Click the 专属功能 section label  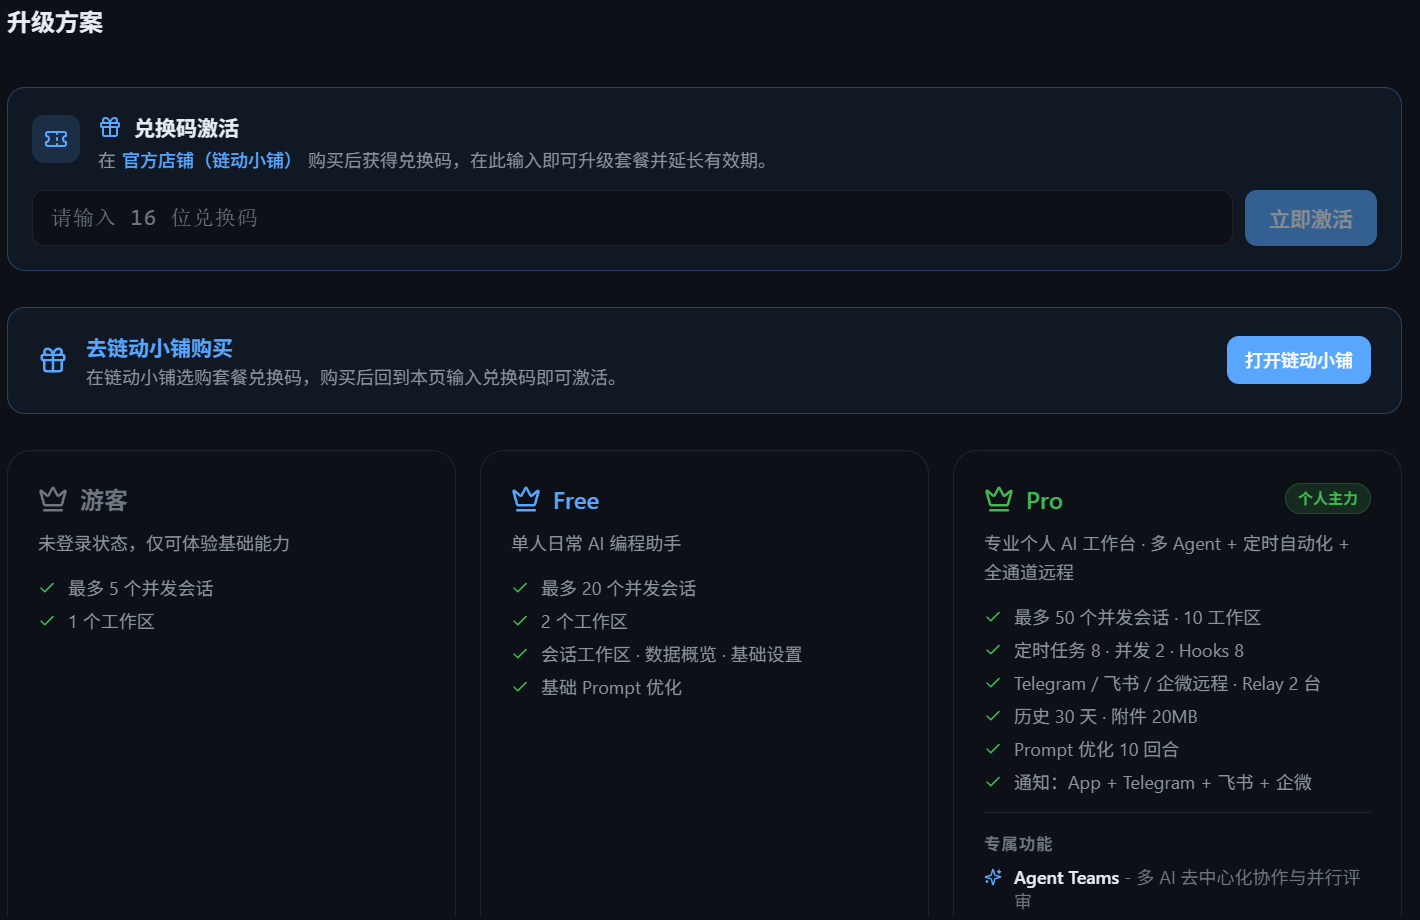pyautogui.click(x=1018, y=844)
